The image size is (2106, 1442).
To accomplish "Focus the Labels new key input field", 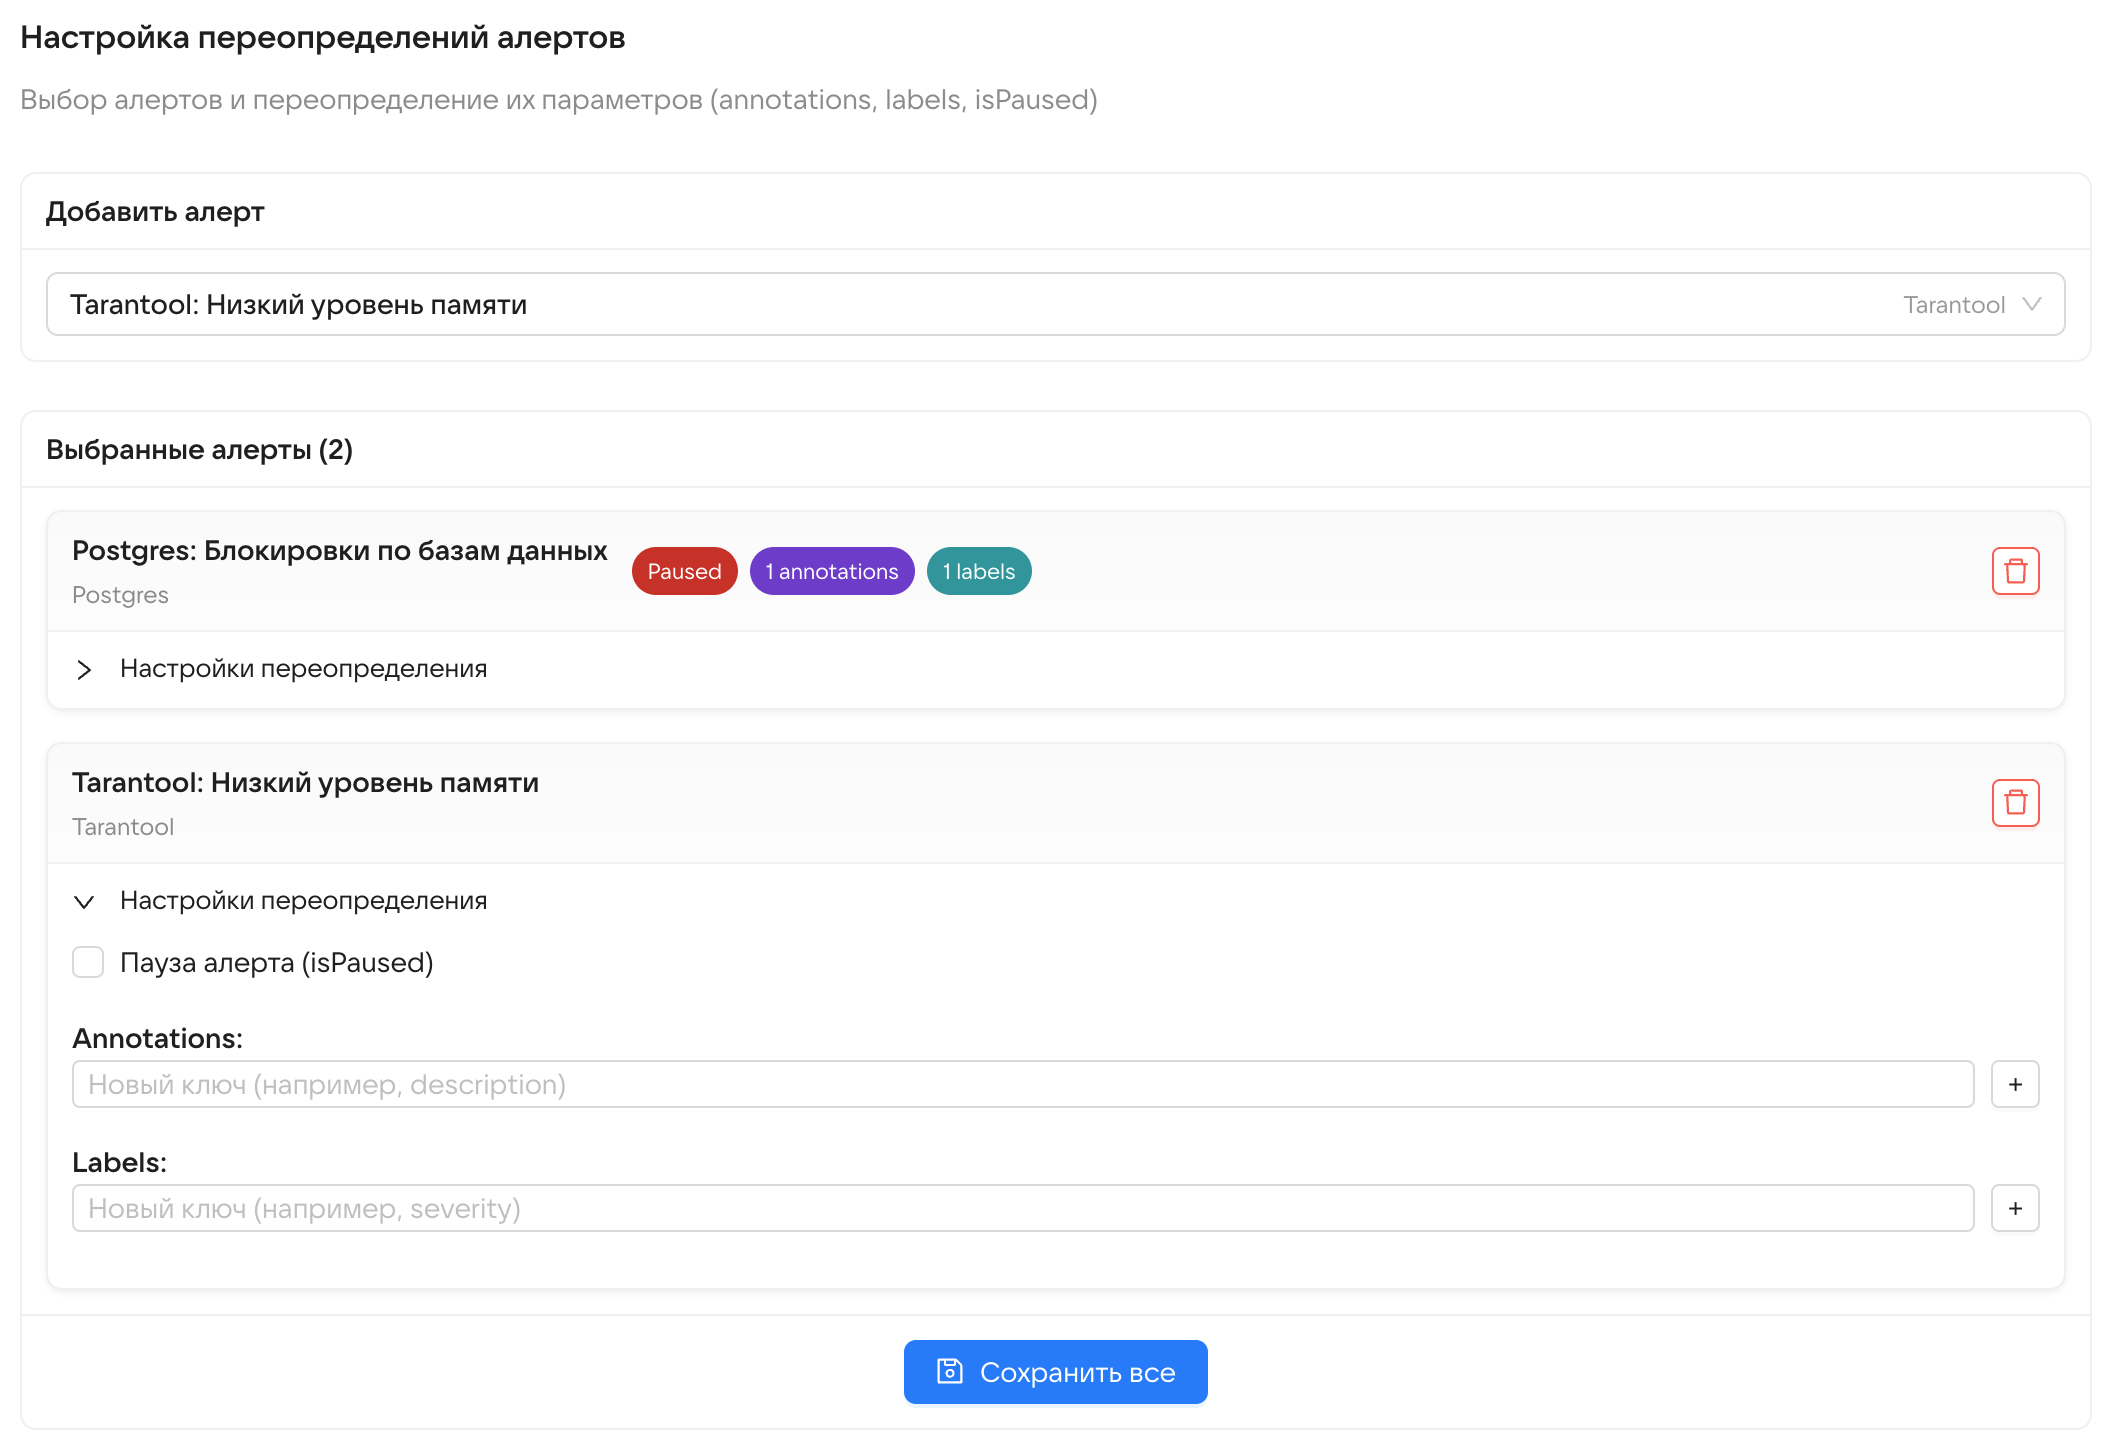I will (x=1023, y=1208).
